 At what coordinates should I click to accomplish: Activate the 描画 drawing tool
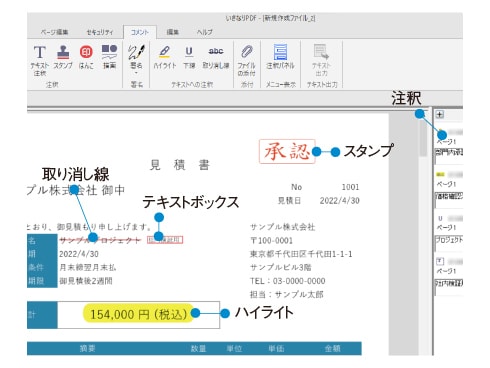tap(109, 57)
